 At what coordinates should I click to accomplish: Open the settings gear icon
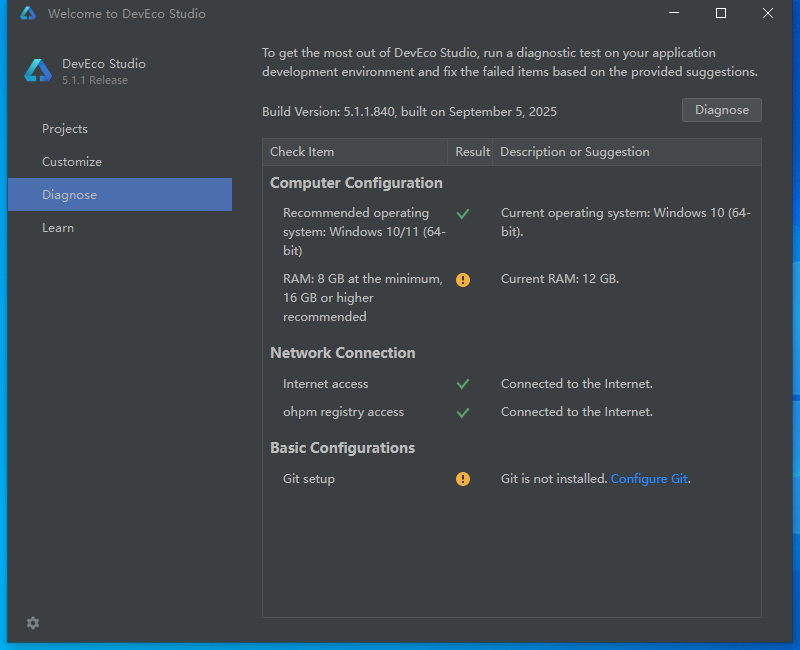coord(33,623)
